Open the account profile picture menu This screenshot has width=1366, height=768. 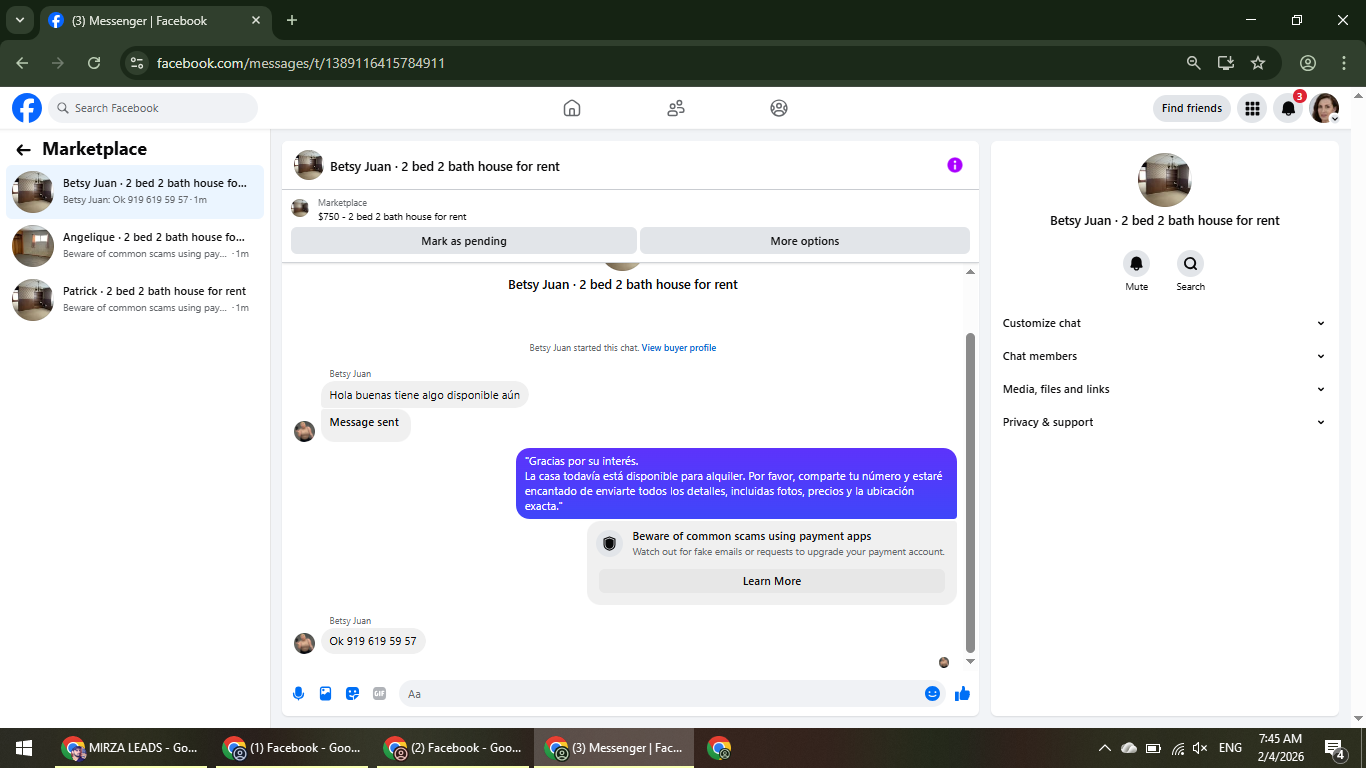[x=1325, y=108]
